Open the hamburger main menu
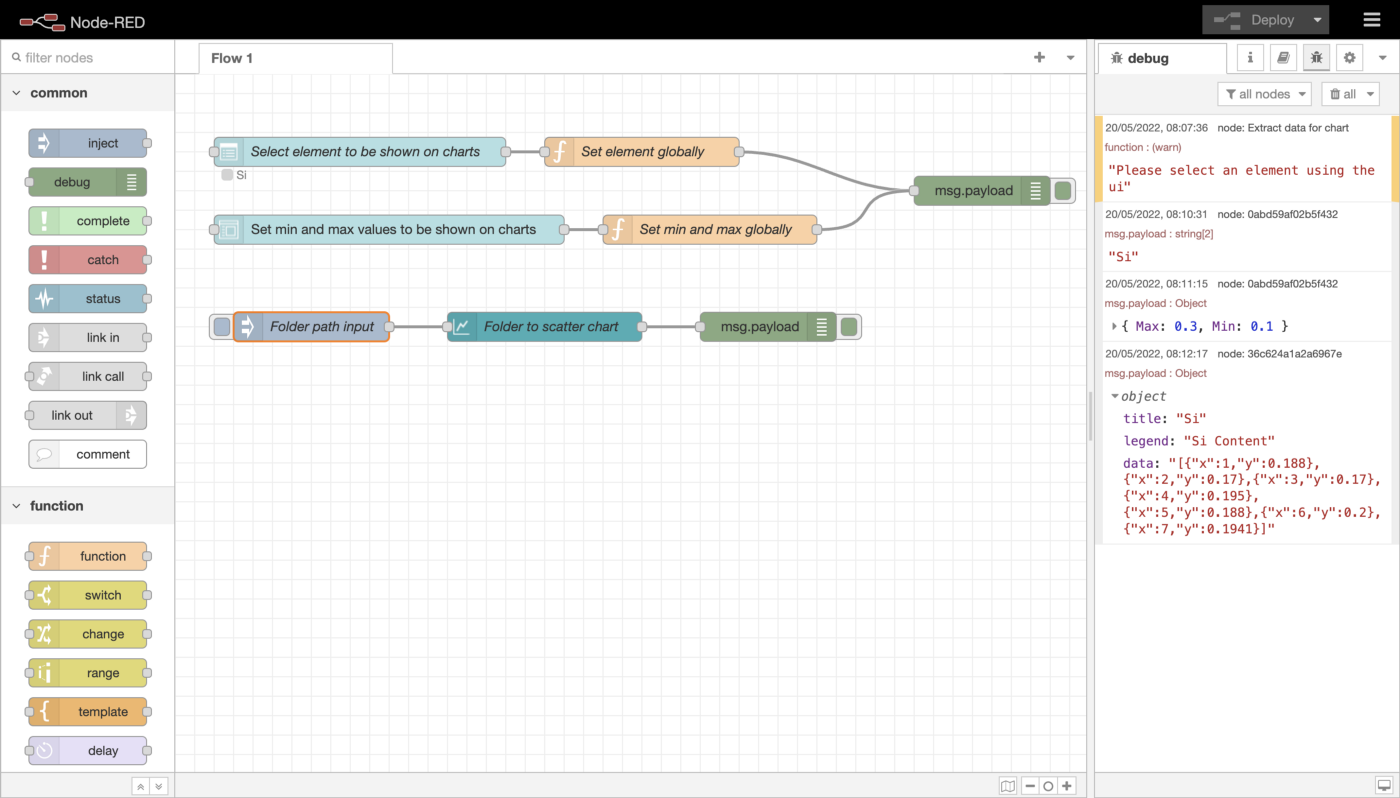The height and width of the screenshot is (798, 1400). (x=1371, y=20)
